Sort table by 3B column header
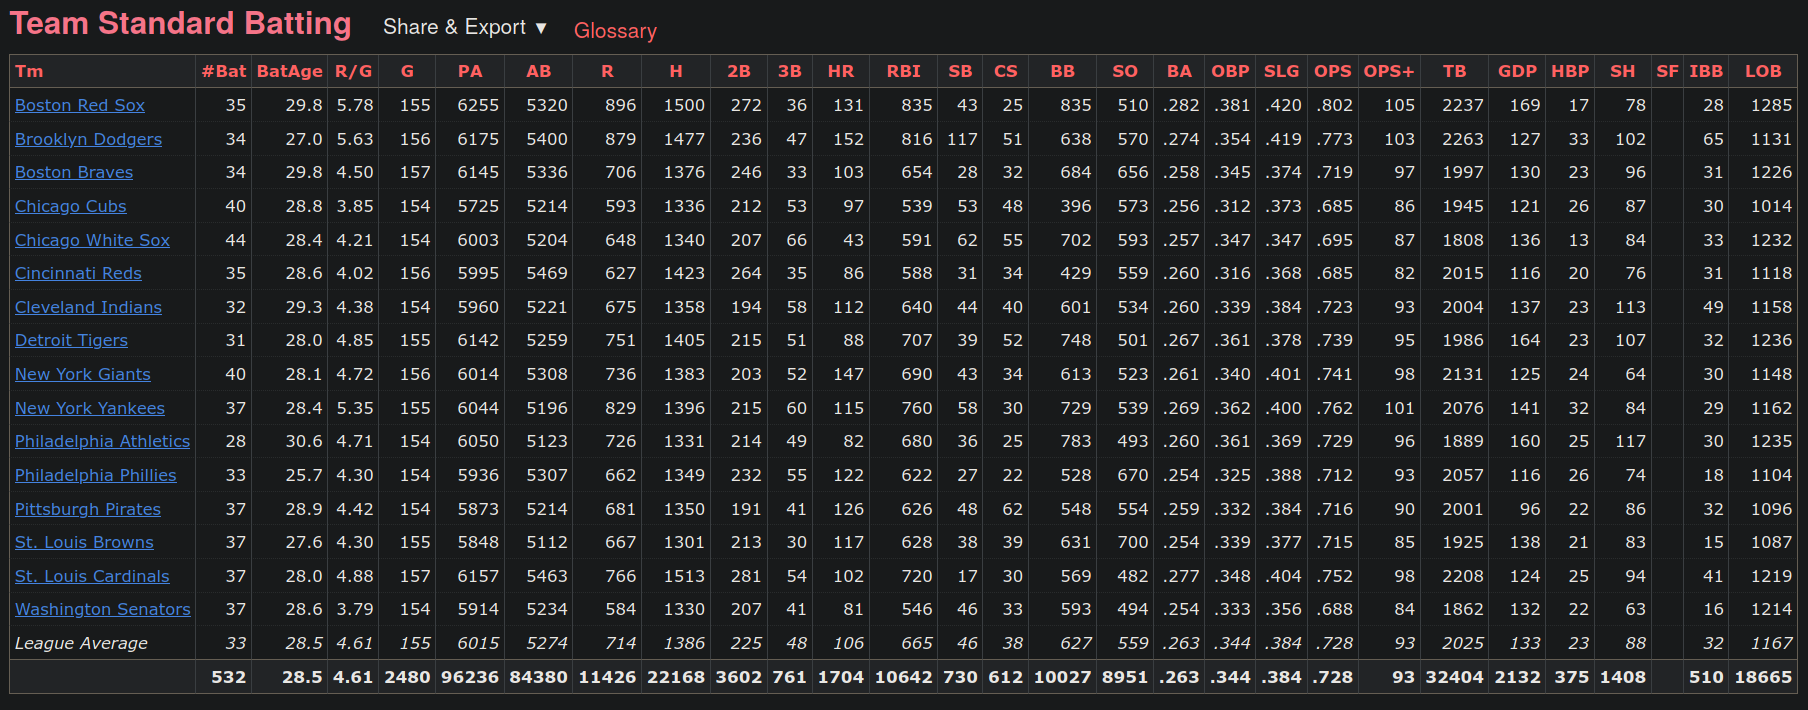The image size is (1808, 710). click(790, 71)
